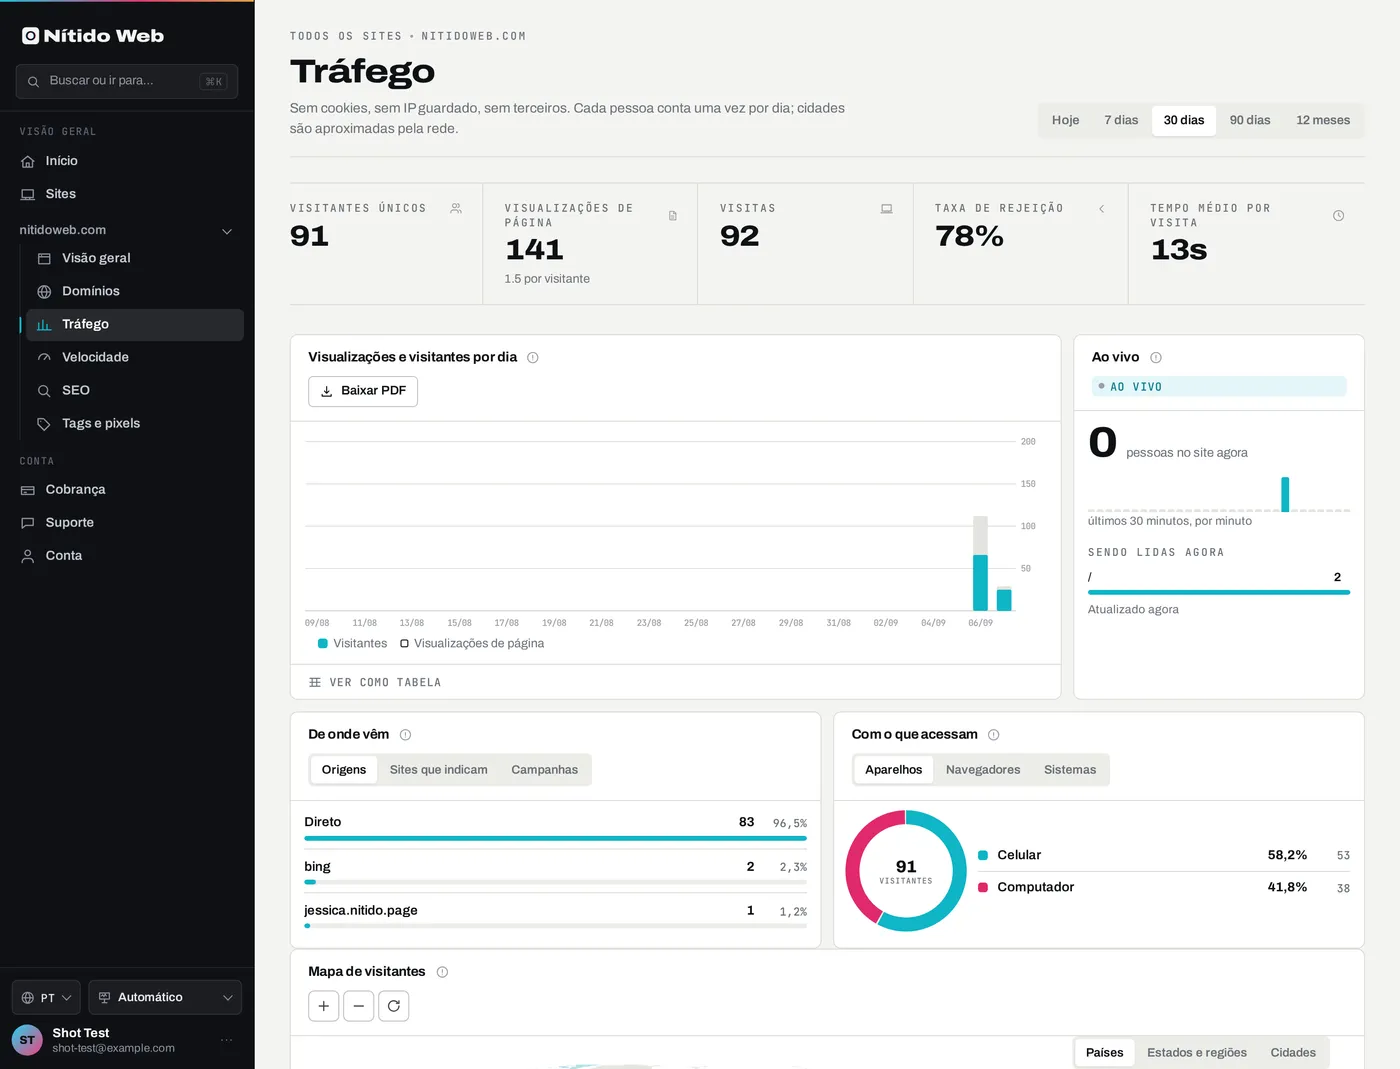The image size is (1400, 1069).
Task: Reset the visitor map view icon
Action: (x=394, y=1006)
